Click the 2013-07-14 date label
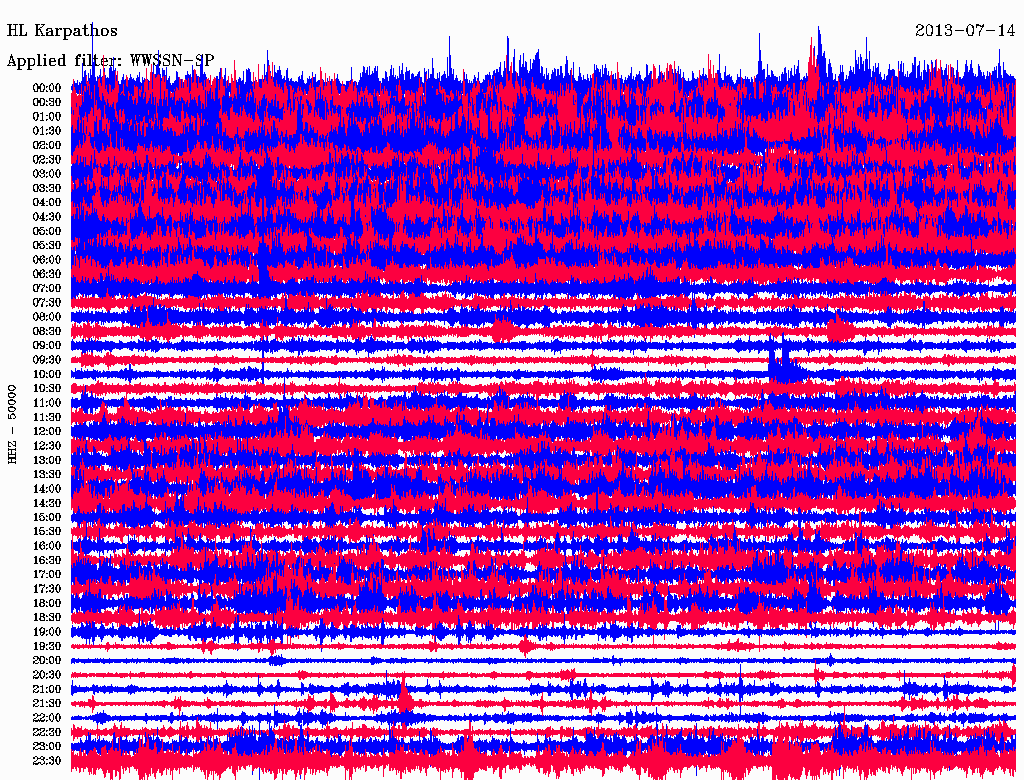This screenshot has width=1024, height=780. click(x=965, y=30)
